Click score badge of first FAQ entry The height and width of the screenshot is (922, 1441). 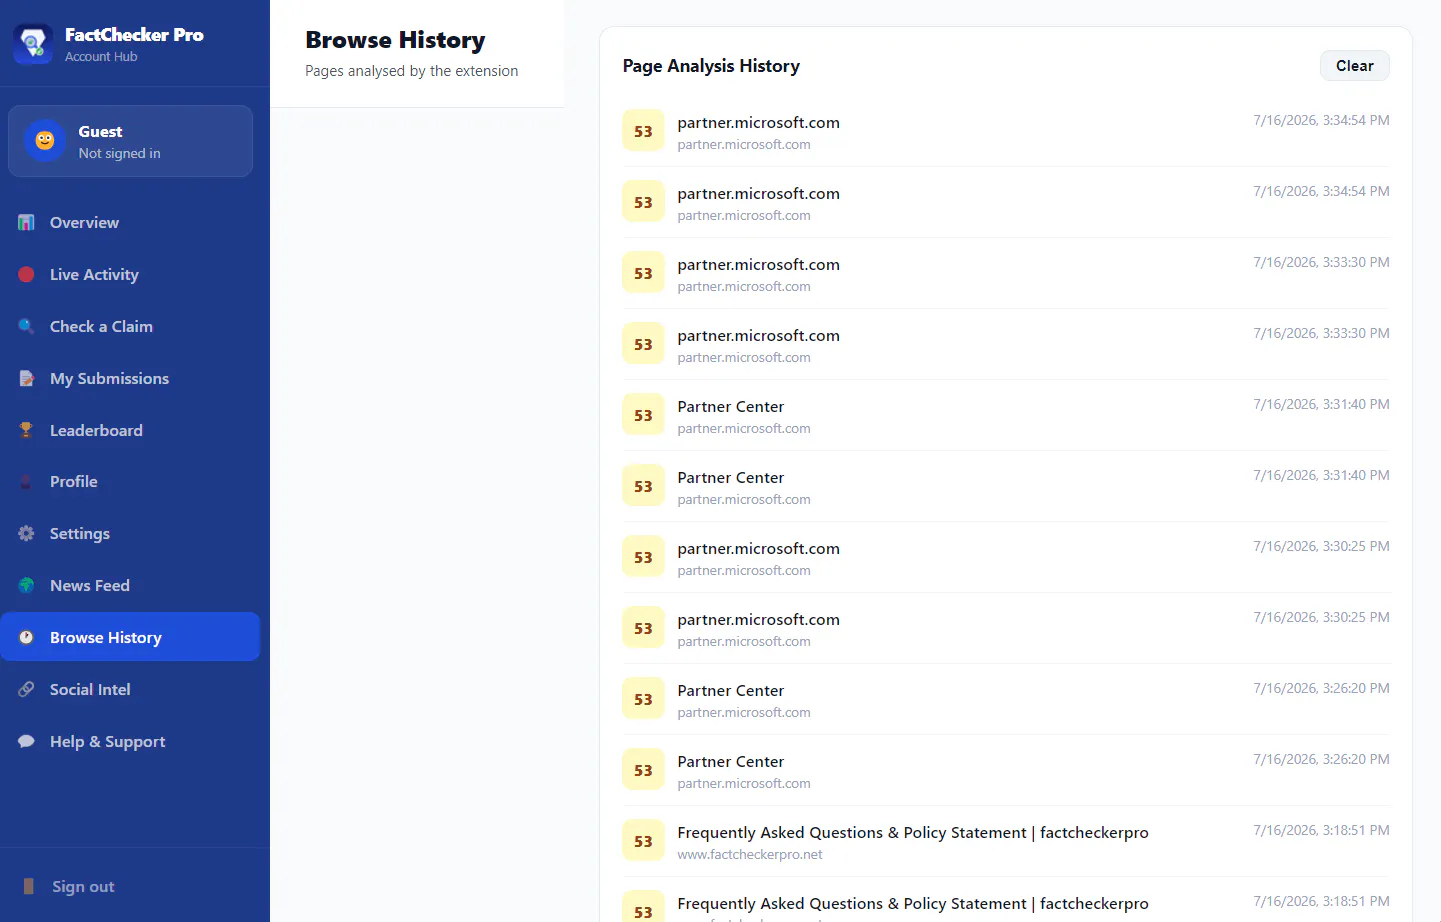click(x=643, y=841)
